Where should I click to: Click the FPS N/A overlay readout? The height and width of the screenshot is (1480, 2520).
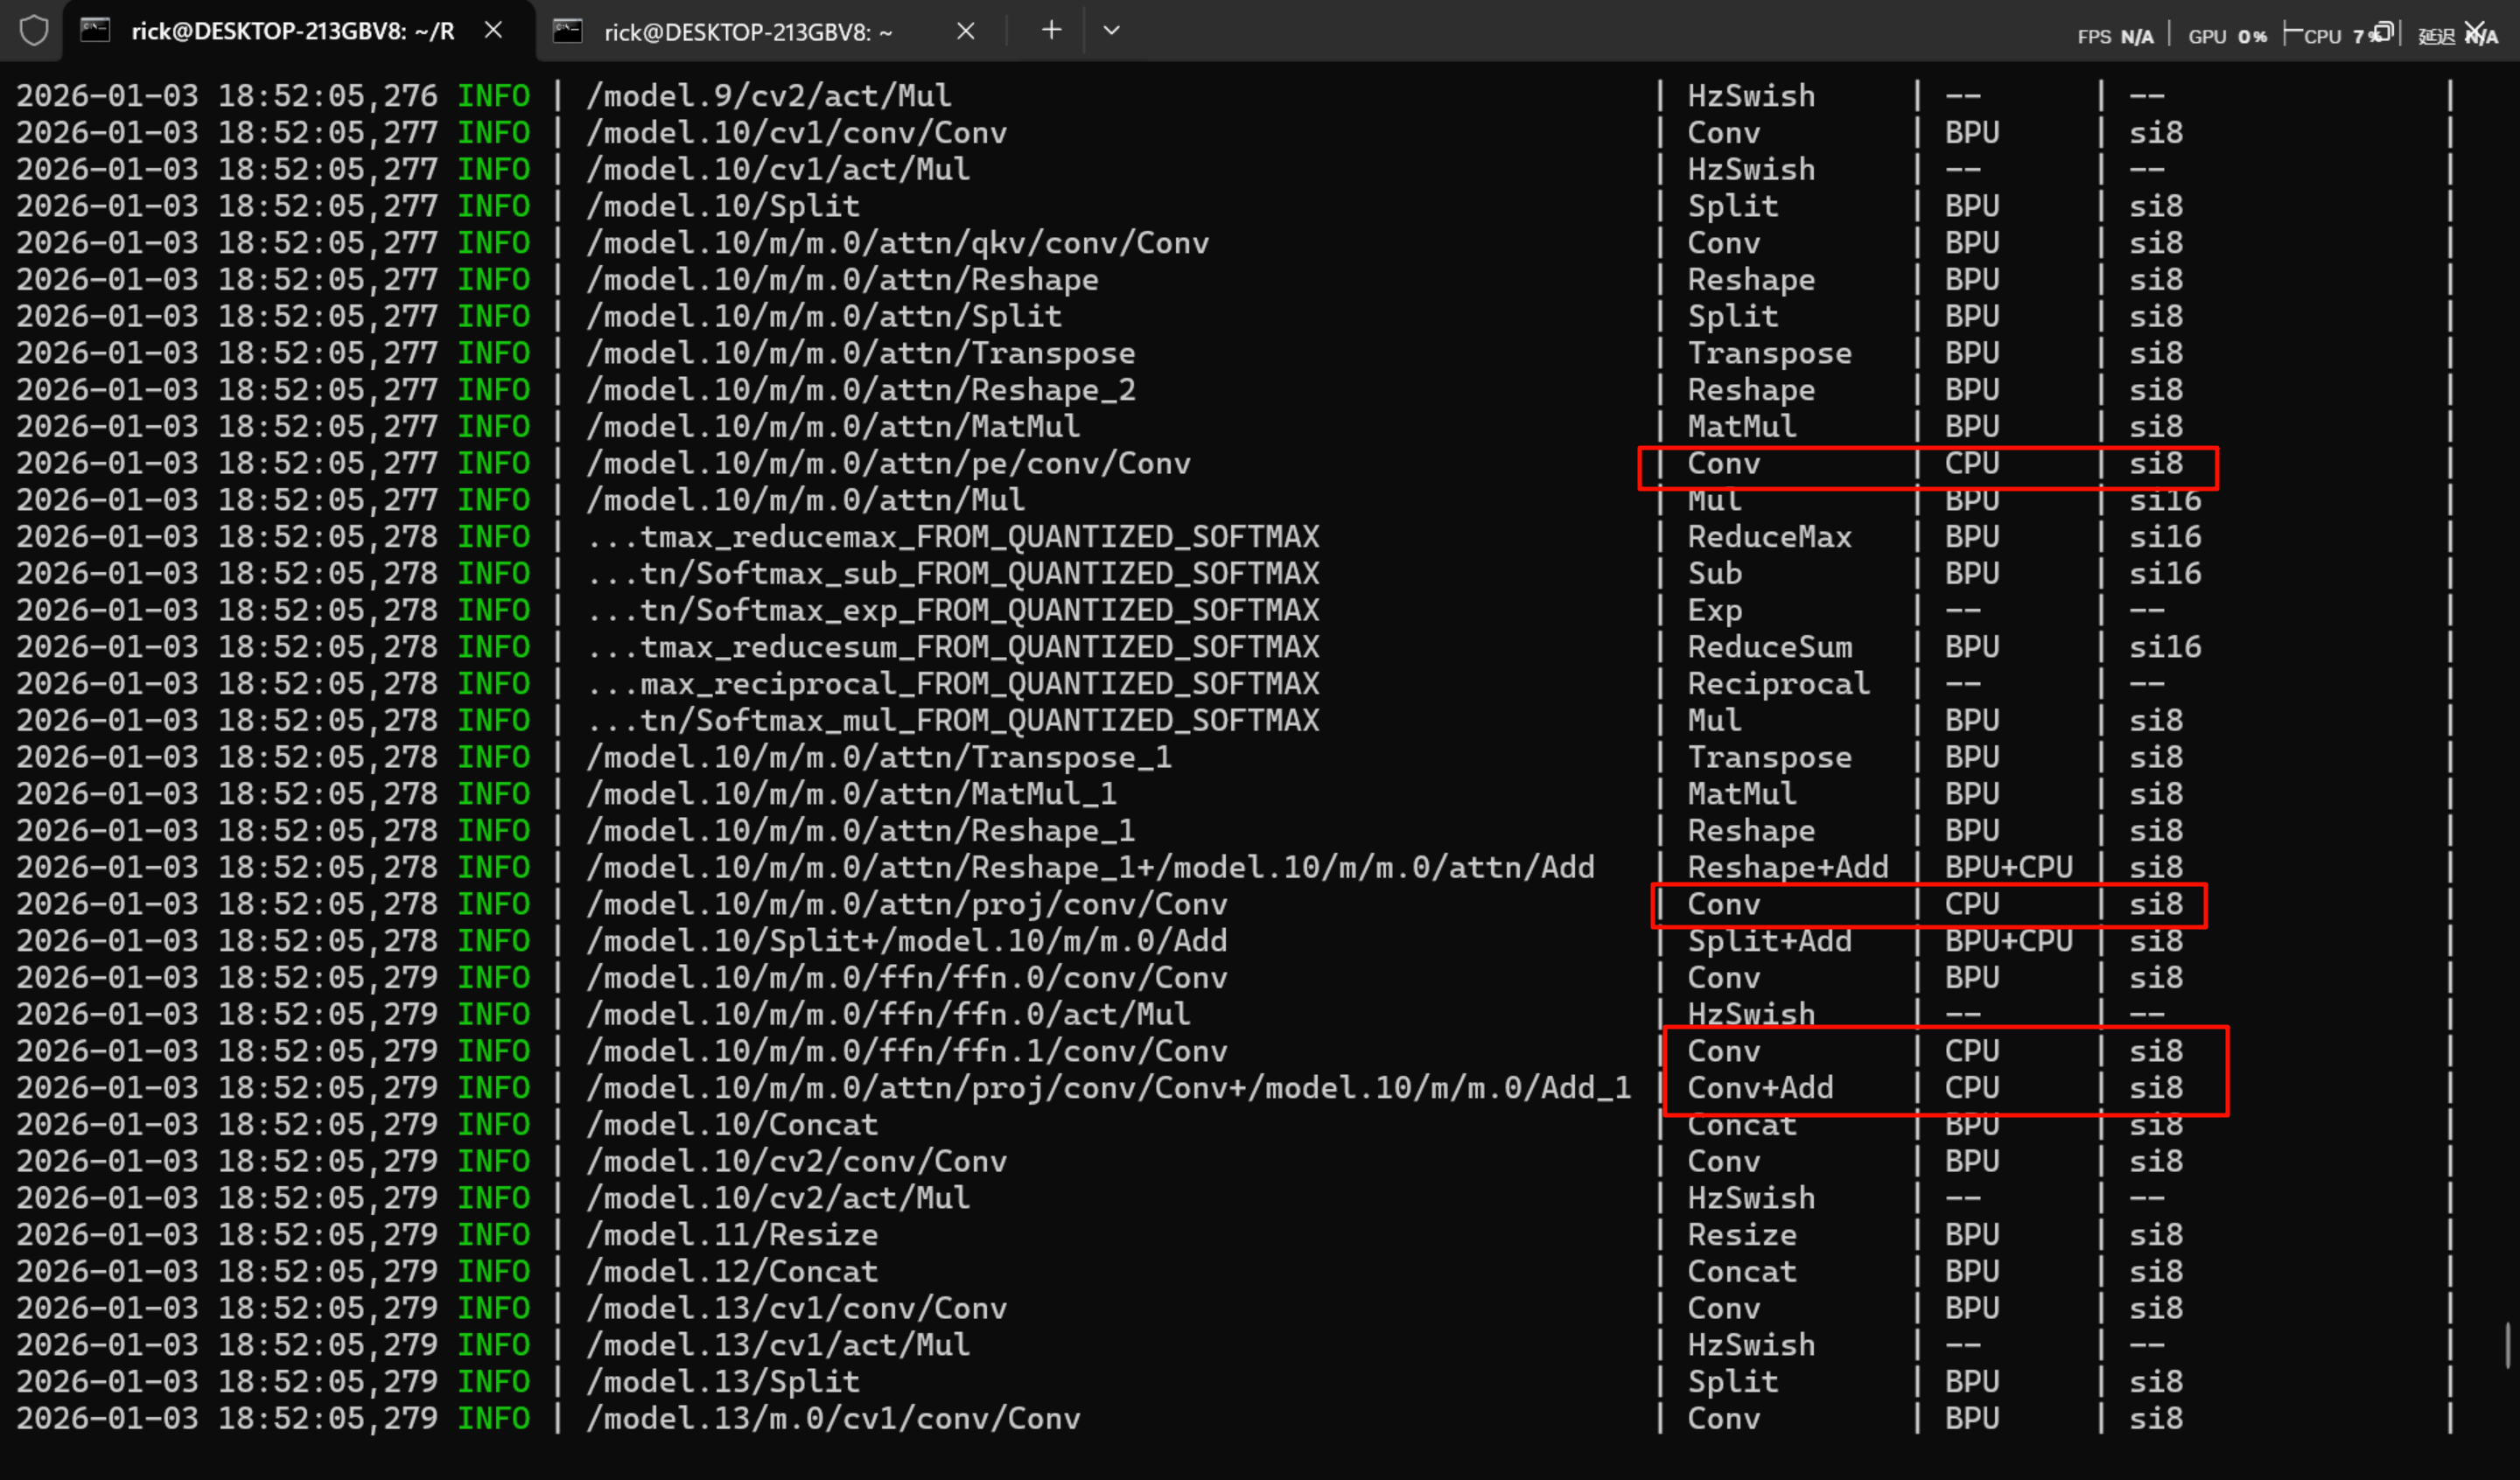(x=2115, y=37)
